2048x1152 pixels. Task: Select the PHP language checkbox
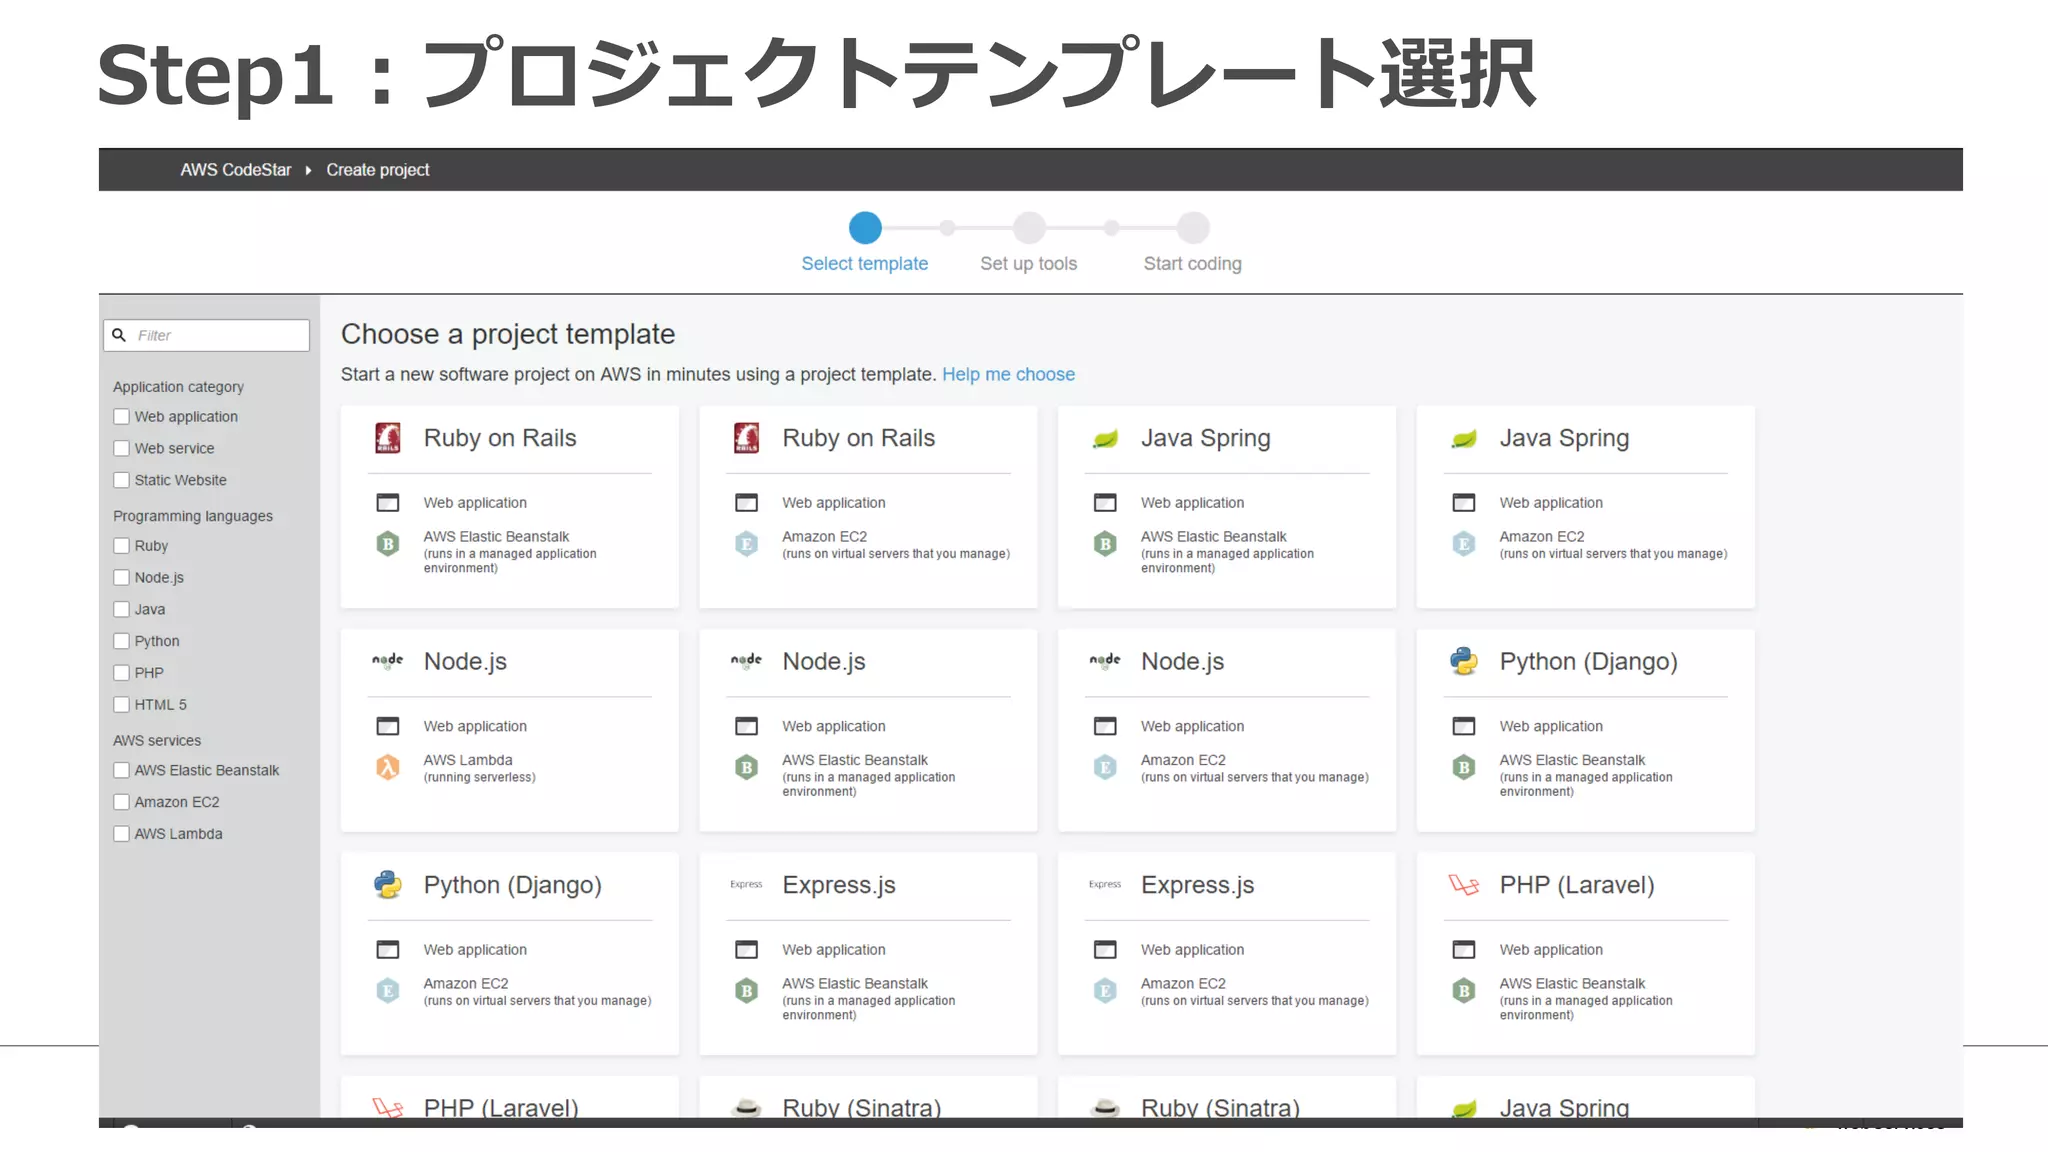[x=121, y=673]
